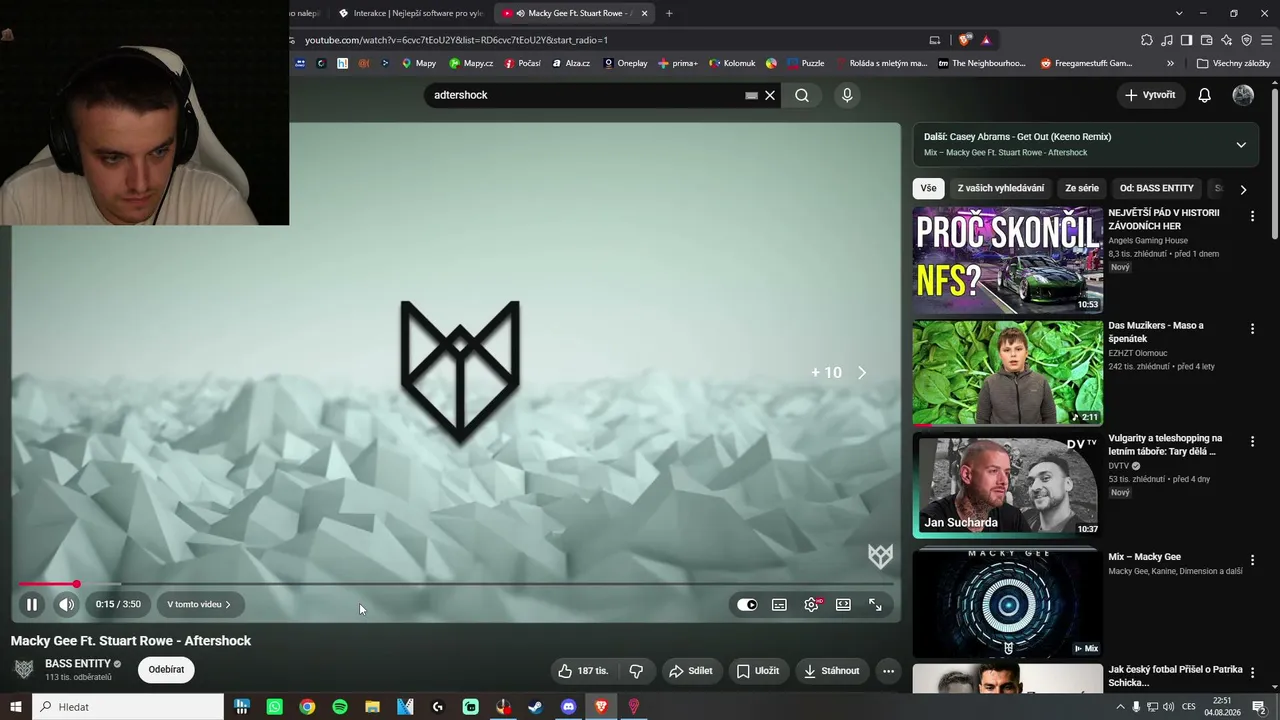Image resolution: width=1280 pixels, height=720 pixels.
Task: Open video player settings gear
Action: point(811,604)
